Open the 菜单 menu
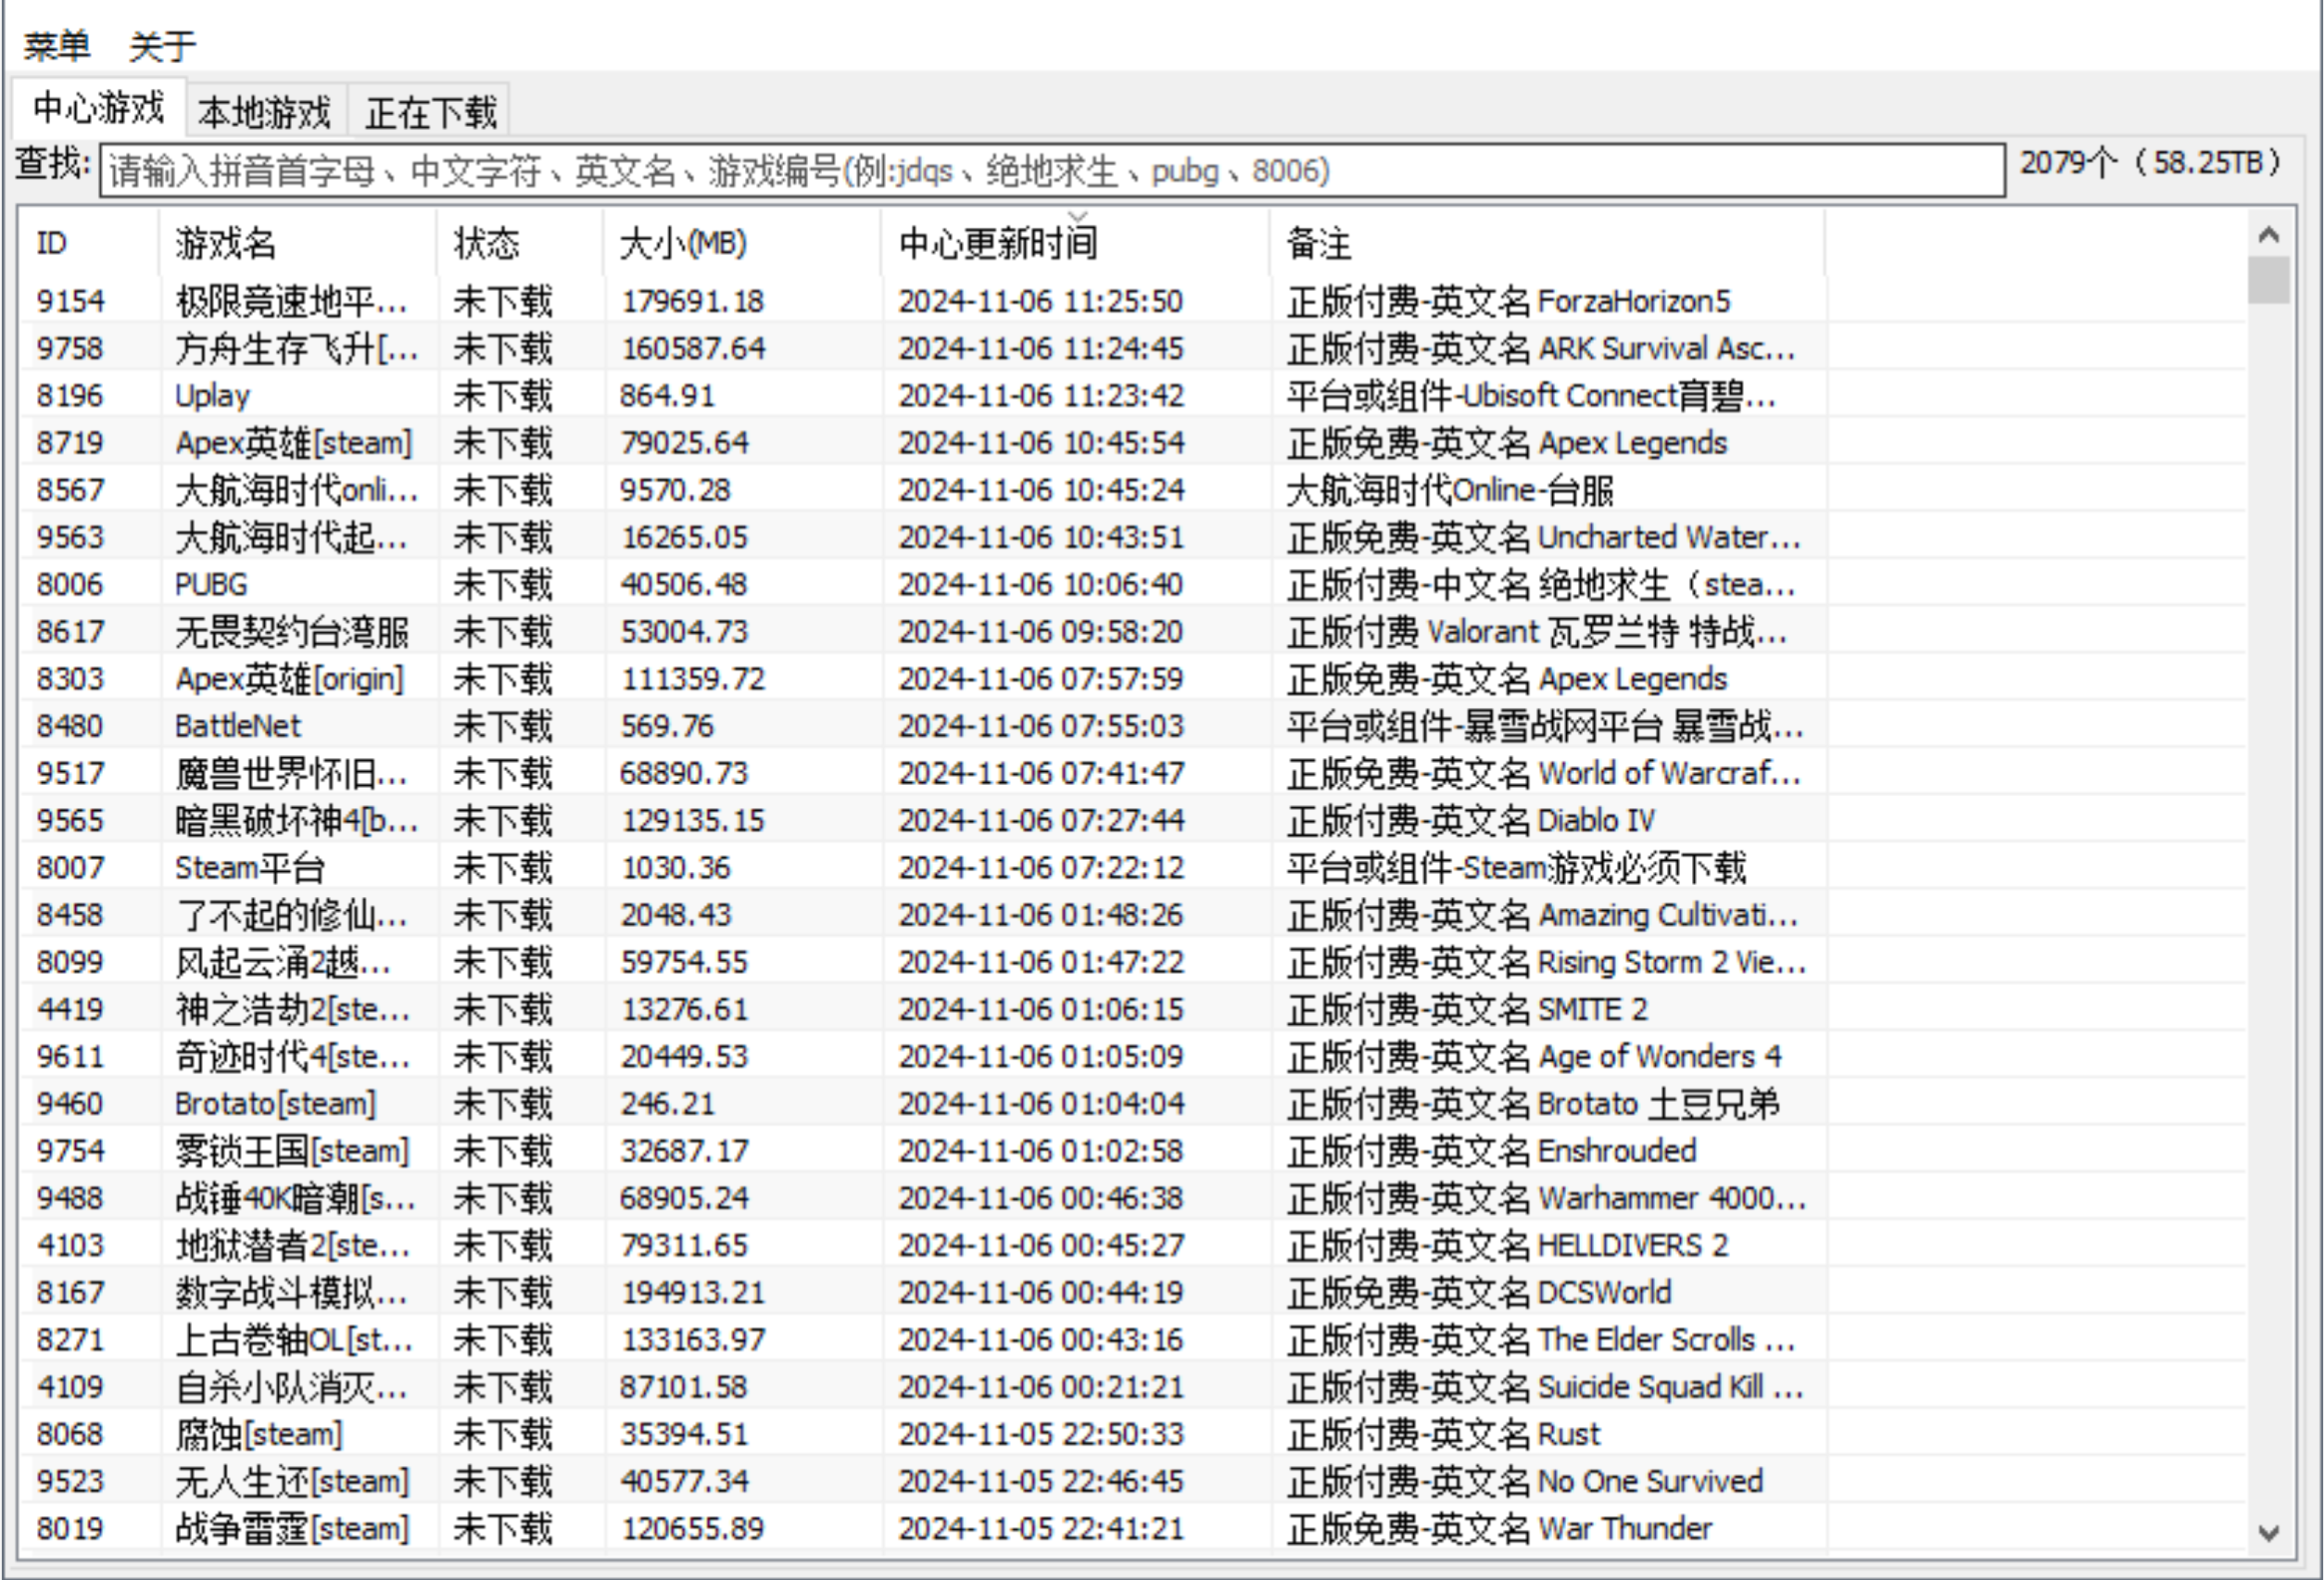2324x1580 pixels. (56, 45)
